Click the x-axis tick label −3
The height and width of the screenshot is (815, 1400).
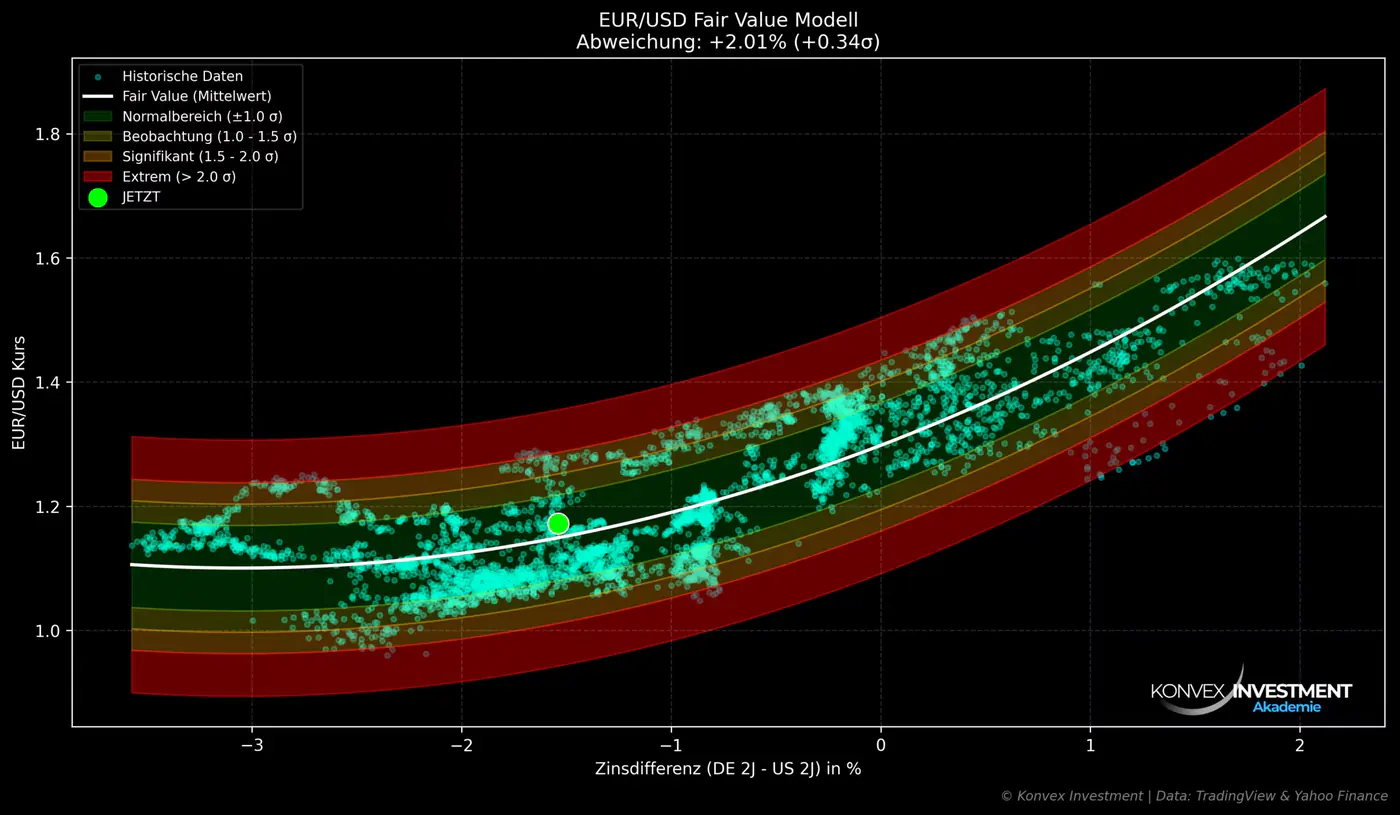pos(252,745)
